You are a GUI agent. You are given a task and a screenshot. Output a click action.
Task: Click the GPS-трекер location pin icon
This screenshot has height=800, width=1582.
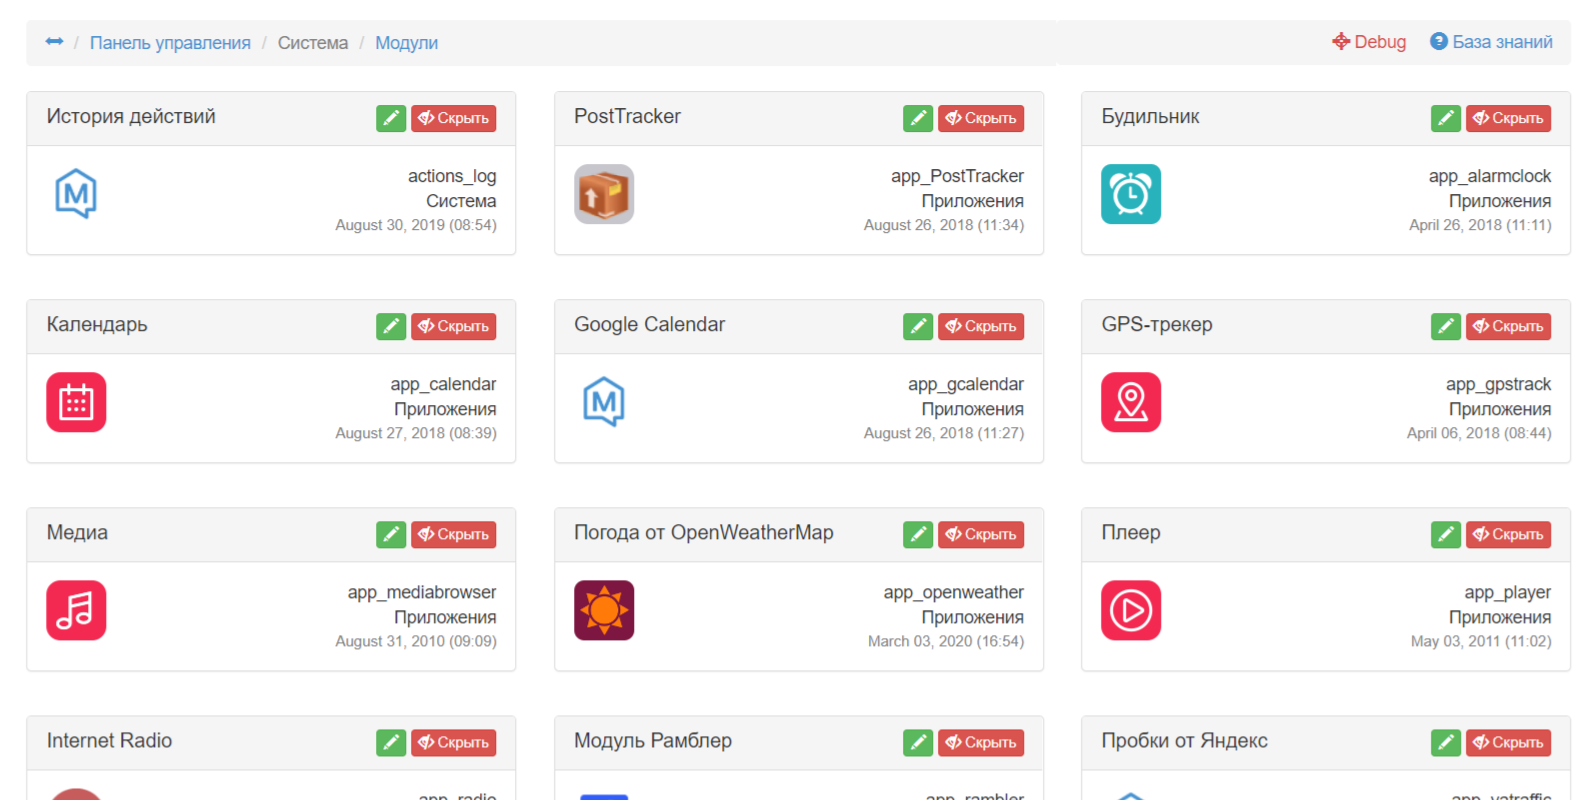point(1131,402)
